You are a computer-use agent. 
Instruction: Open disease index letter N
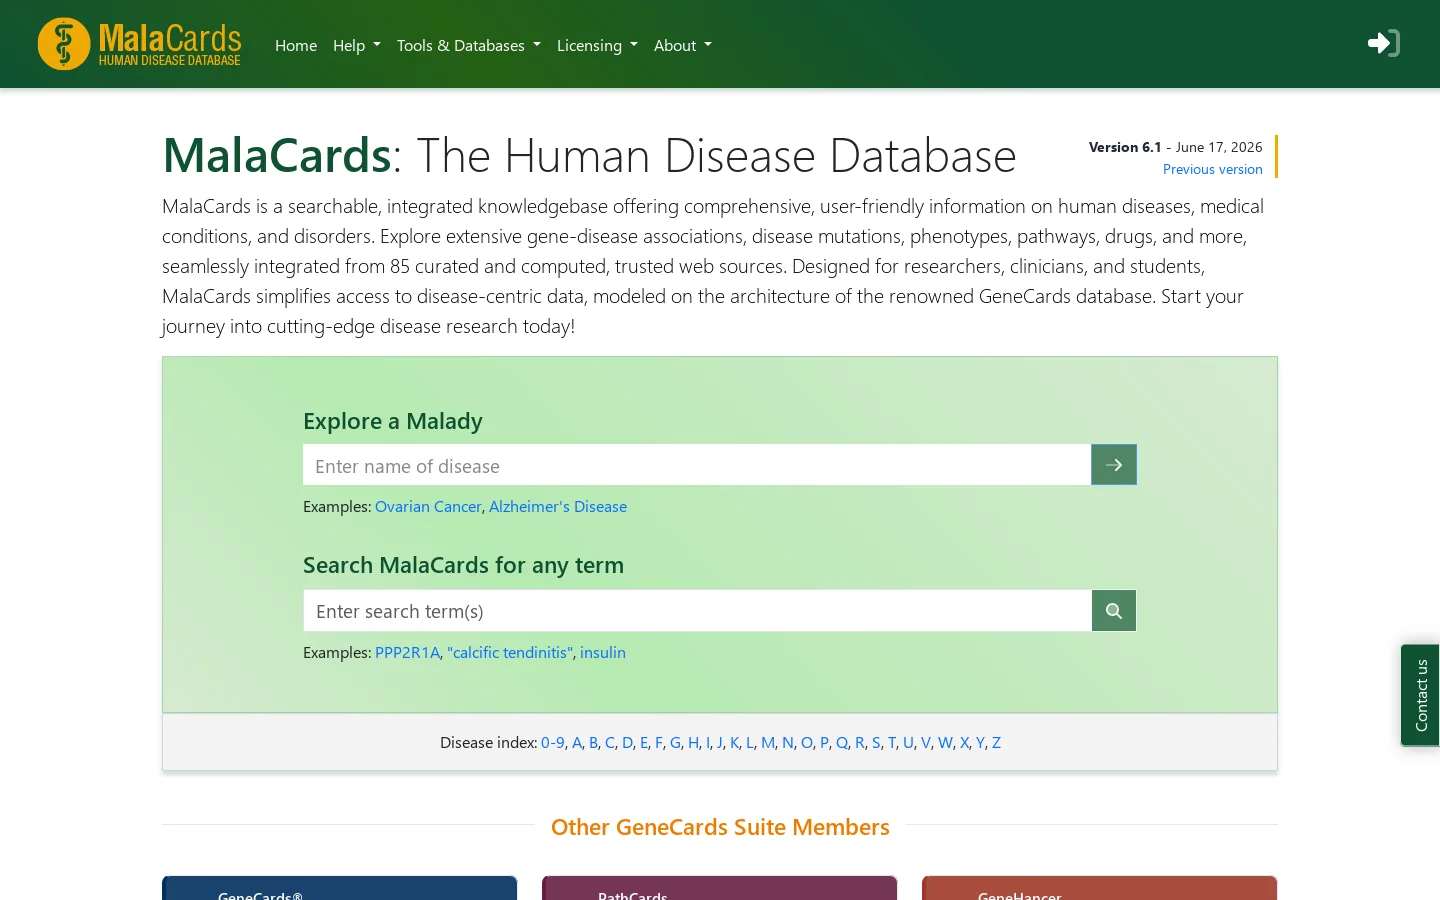[788, 742]
